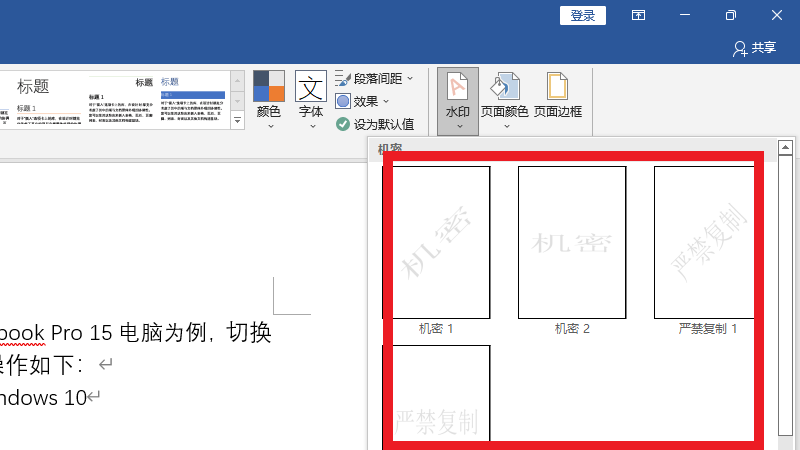Select the 机密 1 watermark thumbnail
This screenshot has width=800, height=450.
pos(436,241)
